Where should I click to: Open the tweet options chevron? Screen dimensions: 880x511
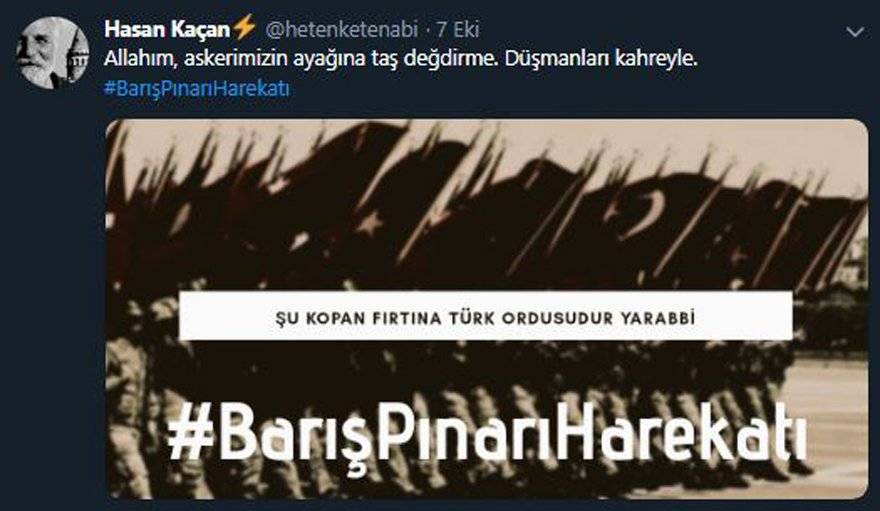854,32
